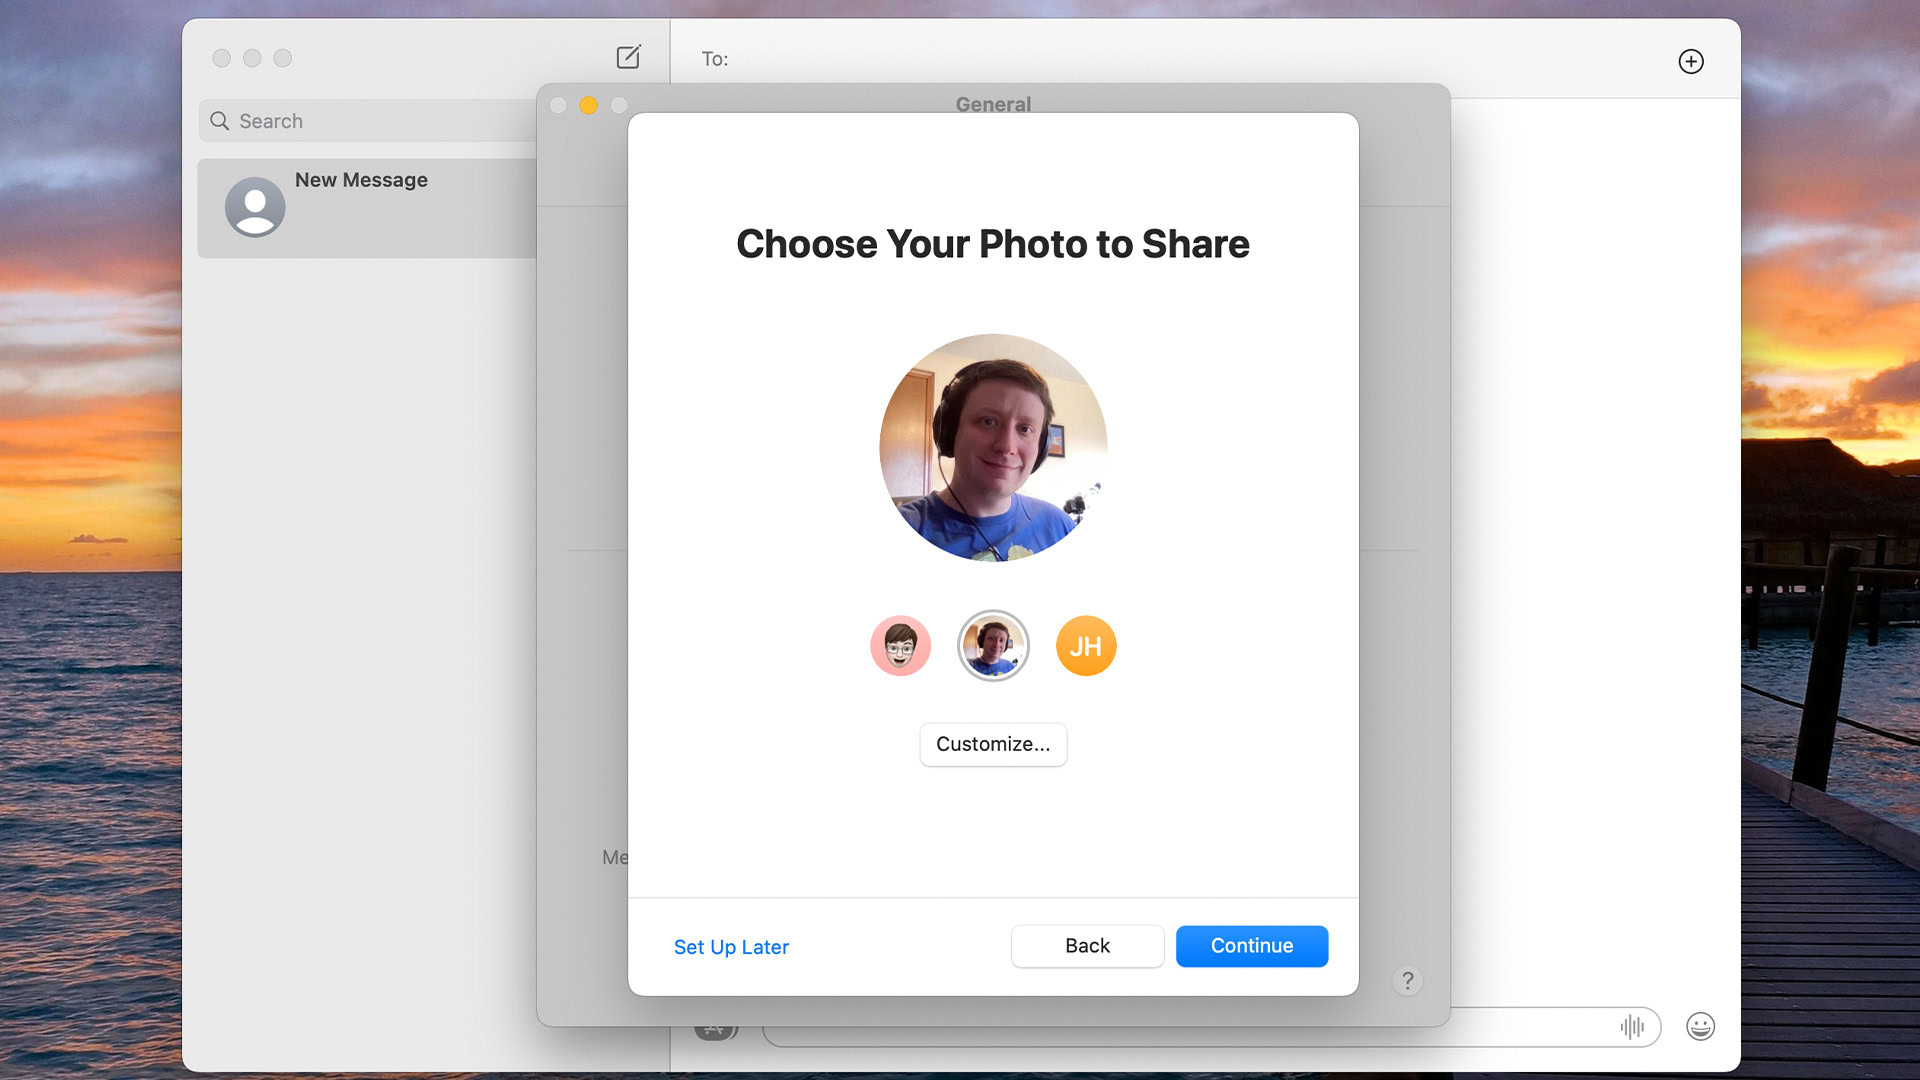Click the audio recording waveform icon

[x=1631, y=1026]
